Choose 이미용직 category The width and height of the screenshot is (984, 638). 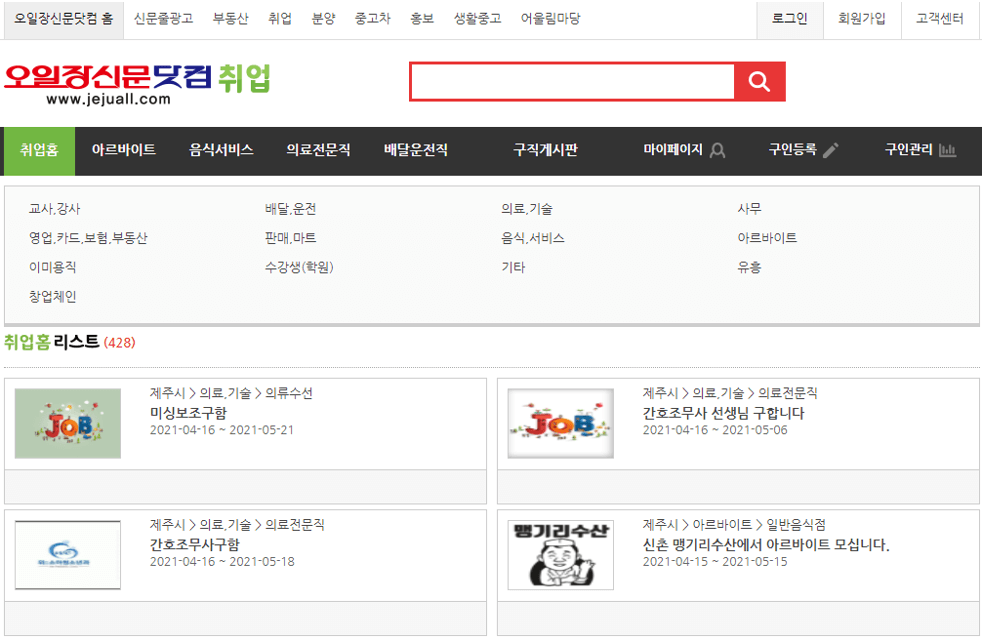(53, 267)
